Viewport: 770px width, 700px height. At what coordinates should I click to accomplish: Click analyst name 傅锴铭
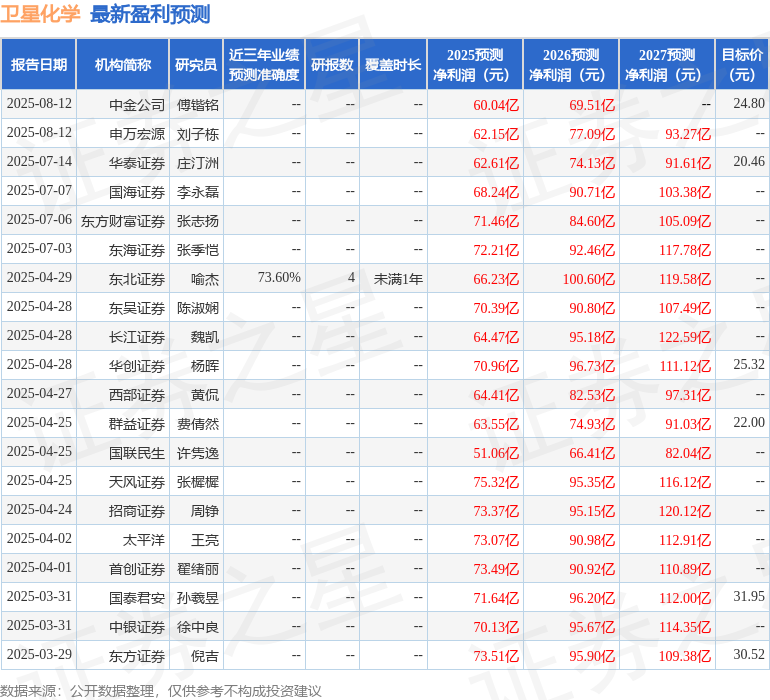(x=198, y=105)
